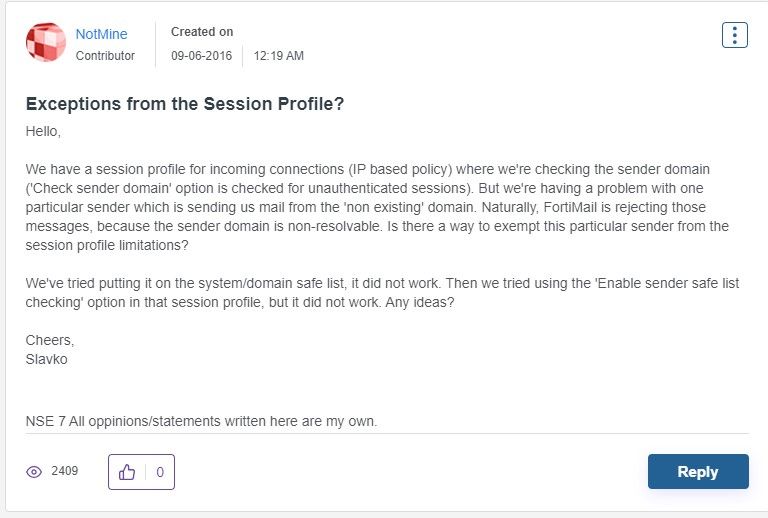Click the post time 12:19 AM
The height and width of the screenshot is (518, 768).
click(x=278, y=56)
